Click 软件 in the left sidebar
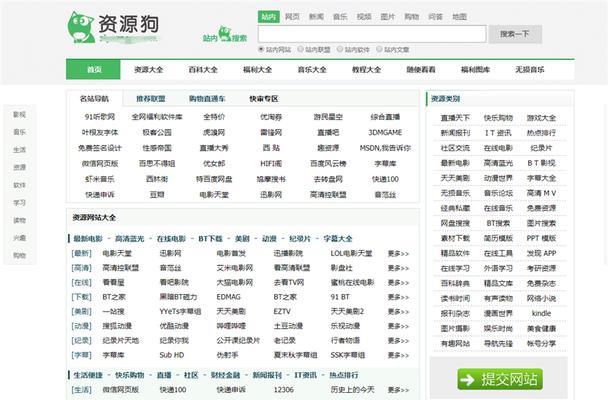This screenshot has width=608, height=400. tap(19, 185)
